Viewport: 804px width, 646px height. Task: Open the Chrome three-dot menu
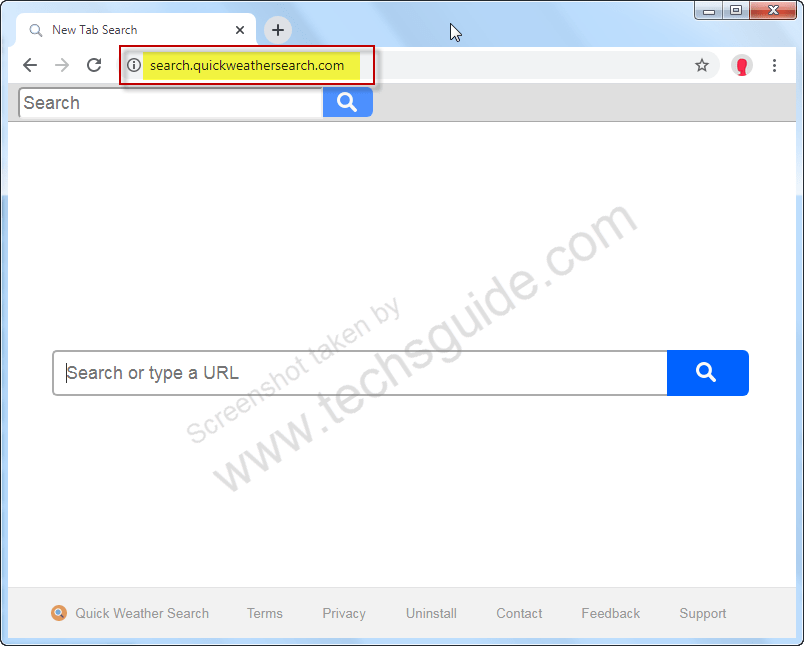[x=774, y=65]
